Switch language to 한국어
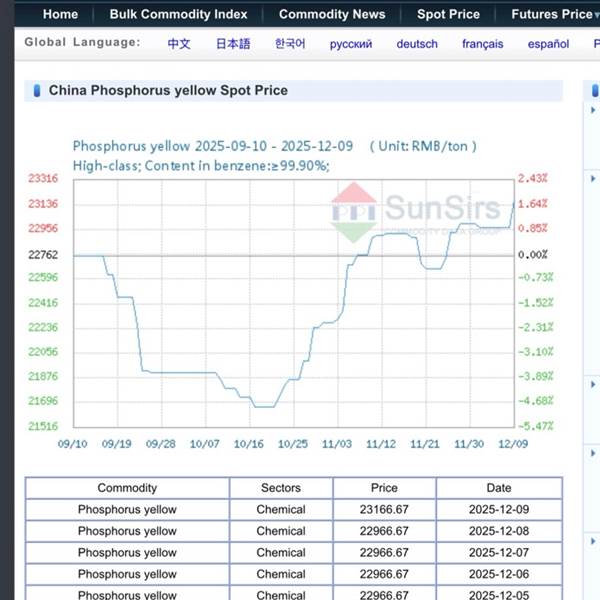Viewport: 600px width, 600px height. tap(290, 44)
